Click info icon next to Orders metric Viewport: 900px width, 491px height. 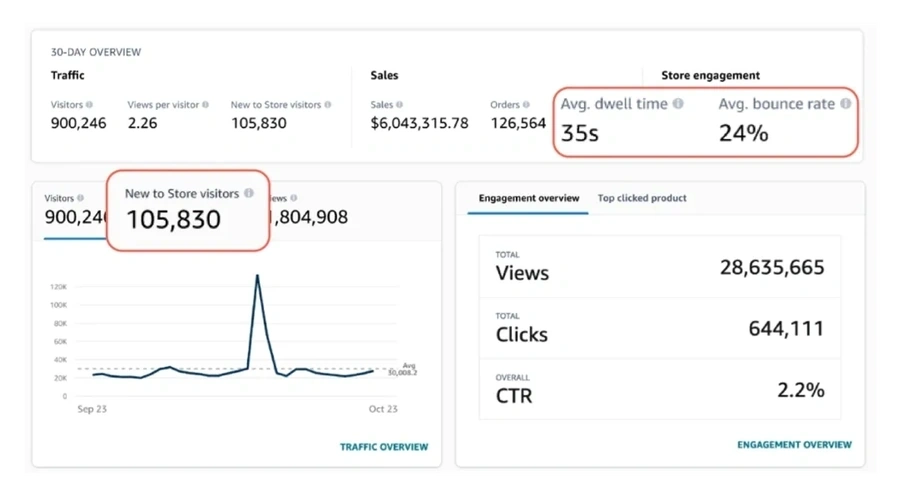coord(526,105)
